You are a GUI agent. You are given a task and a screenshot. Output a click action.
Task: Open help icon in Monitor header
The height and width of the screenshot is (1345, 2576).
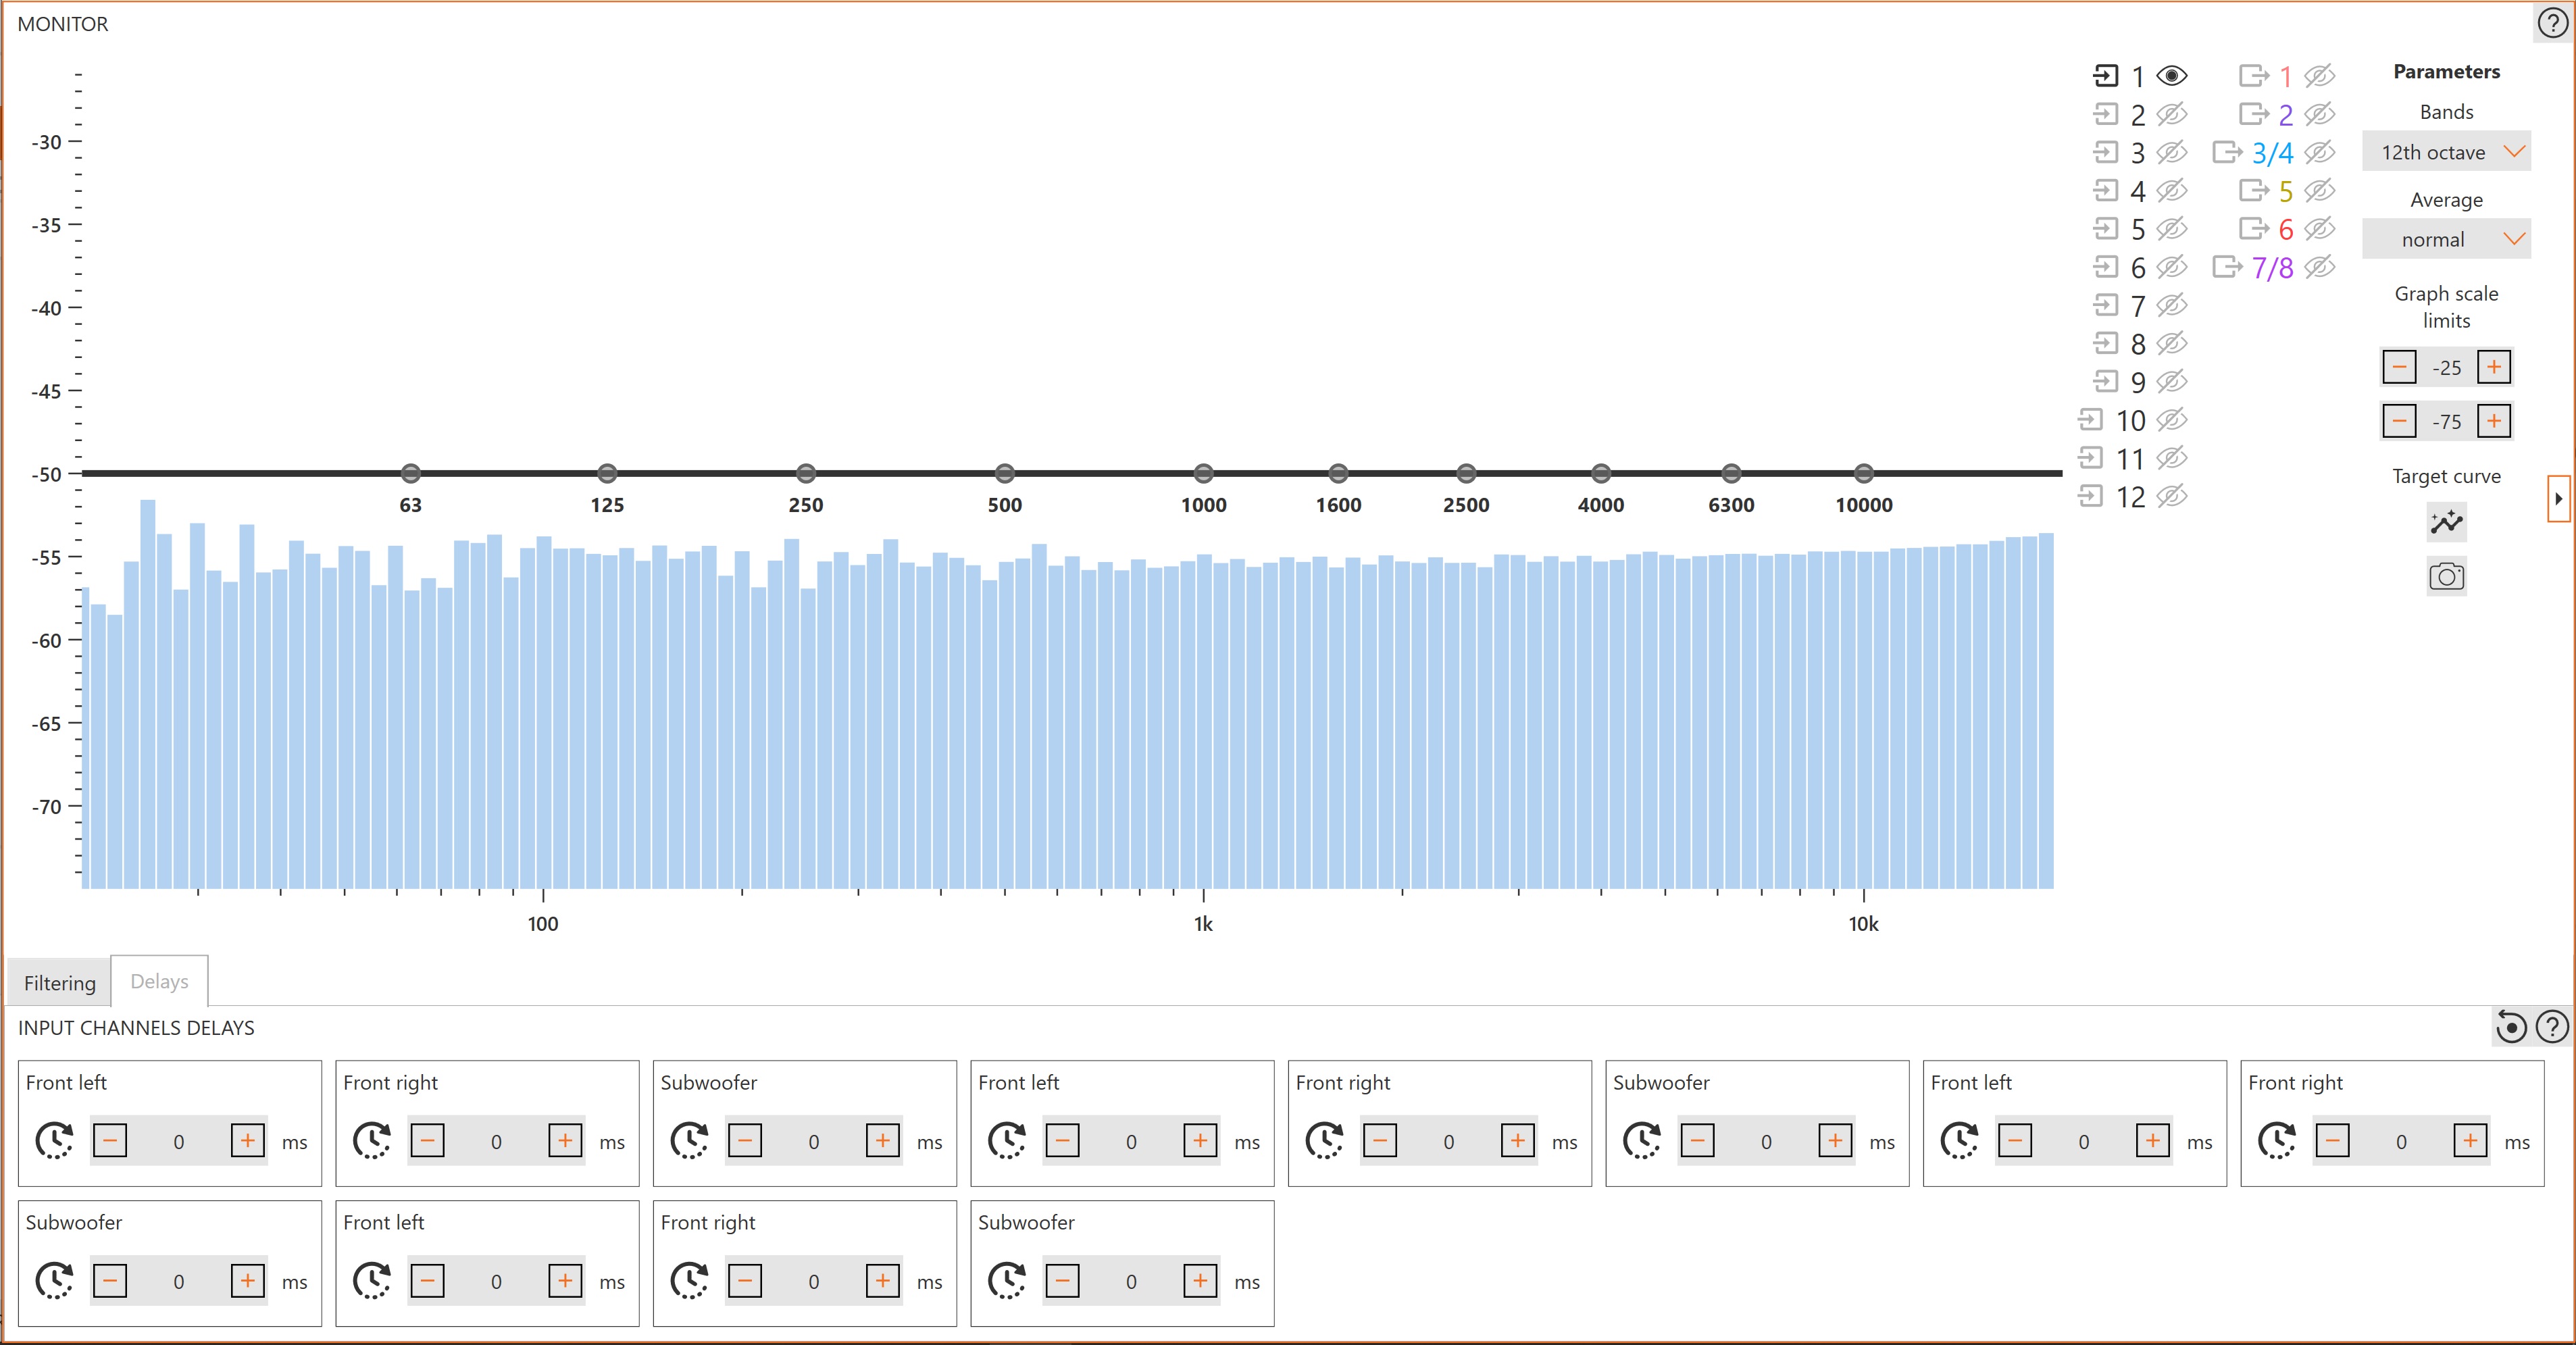click(x=2553, y=24)
